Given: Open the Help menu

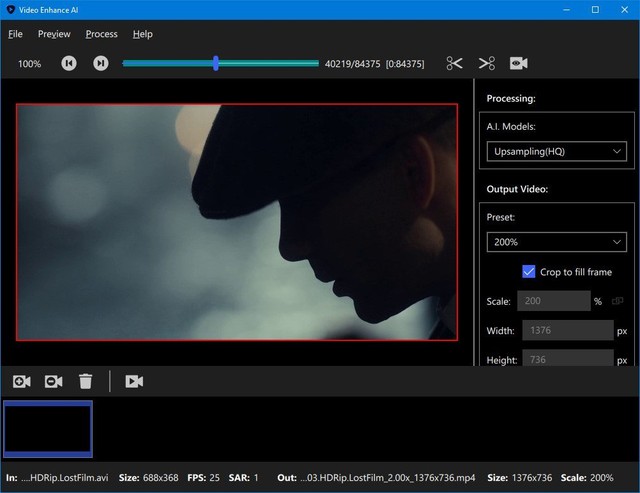Looking at the screenshot, I should (143, 34).
